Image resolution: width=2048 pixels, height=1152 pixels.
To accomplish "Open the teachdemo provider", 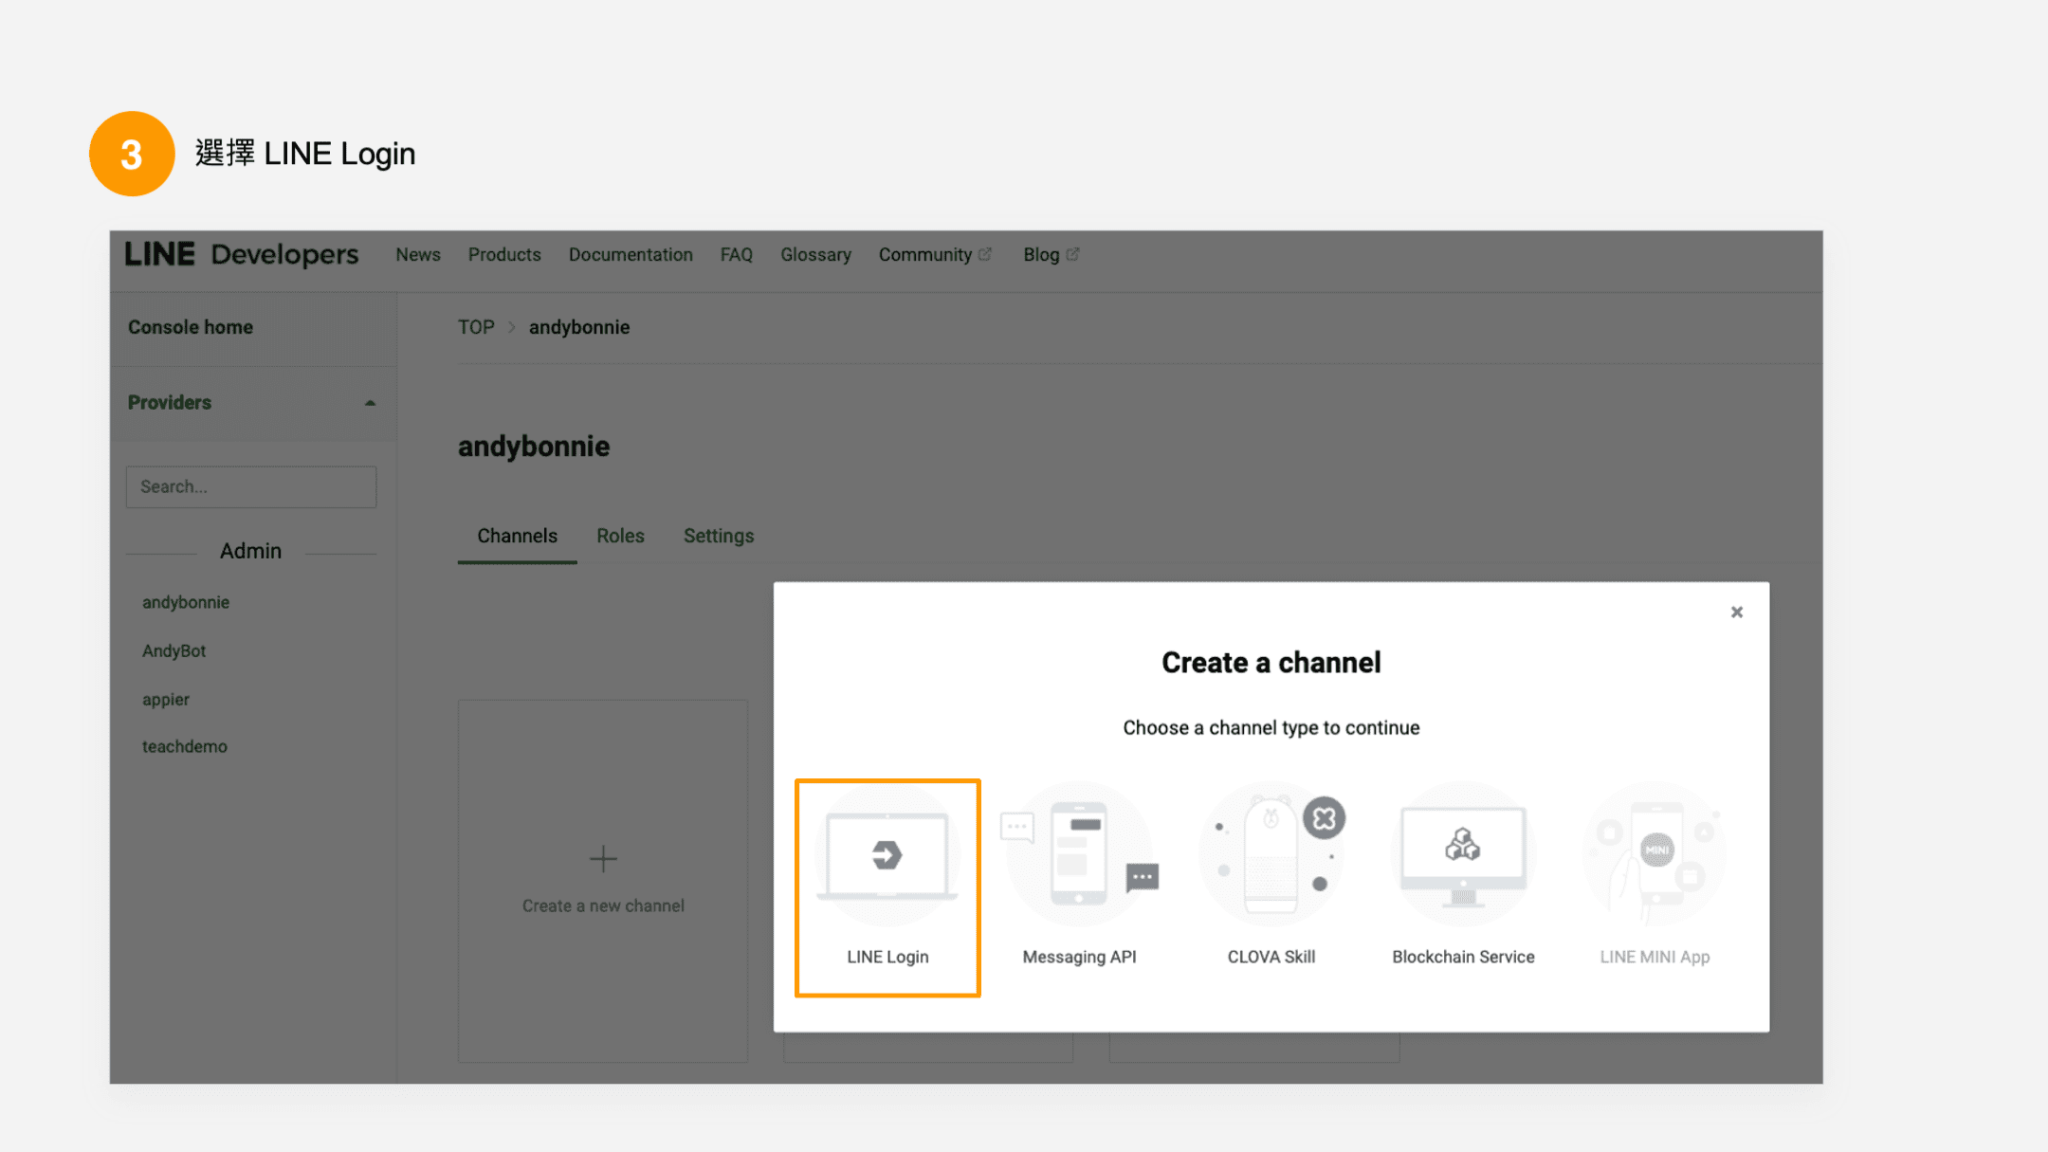I will (184, 747).
